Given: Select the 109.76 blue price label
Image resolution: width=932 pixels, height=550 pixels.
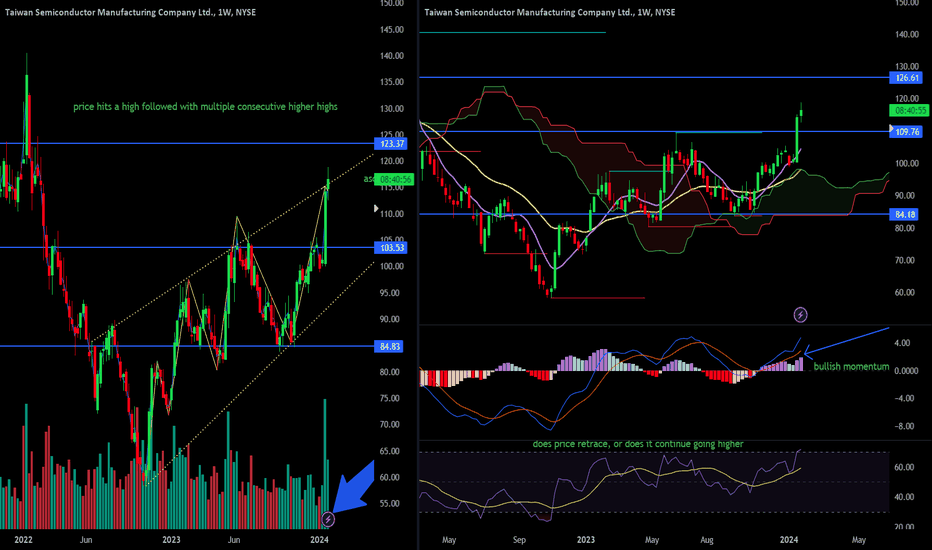Looking at the screenshot, I should [x=906, y=131].
